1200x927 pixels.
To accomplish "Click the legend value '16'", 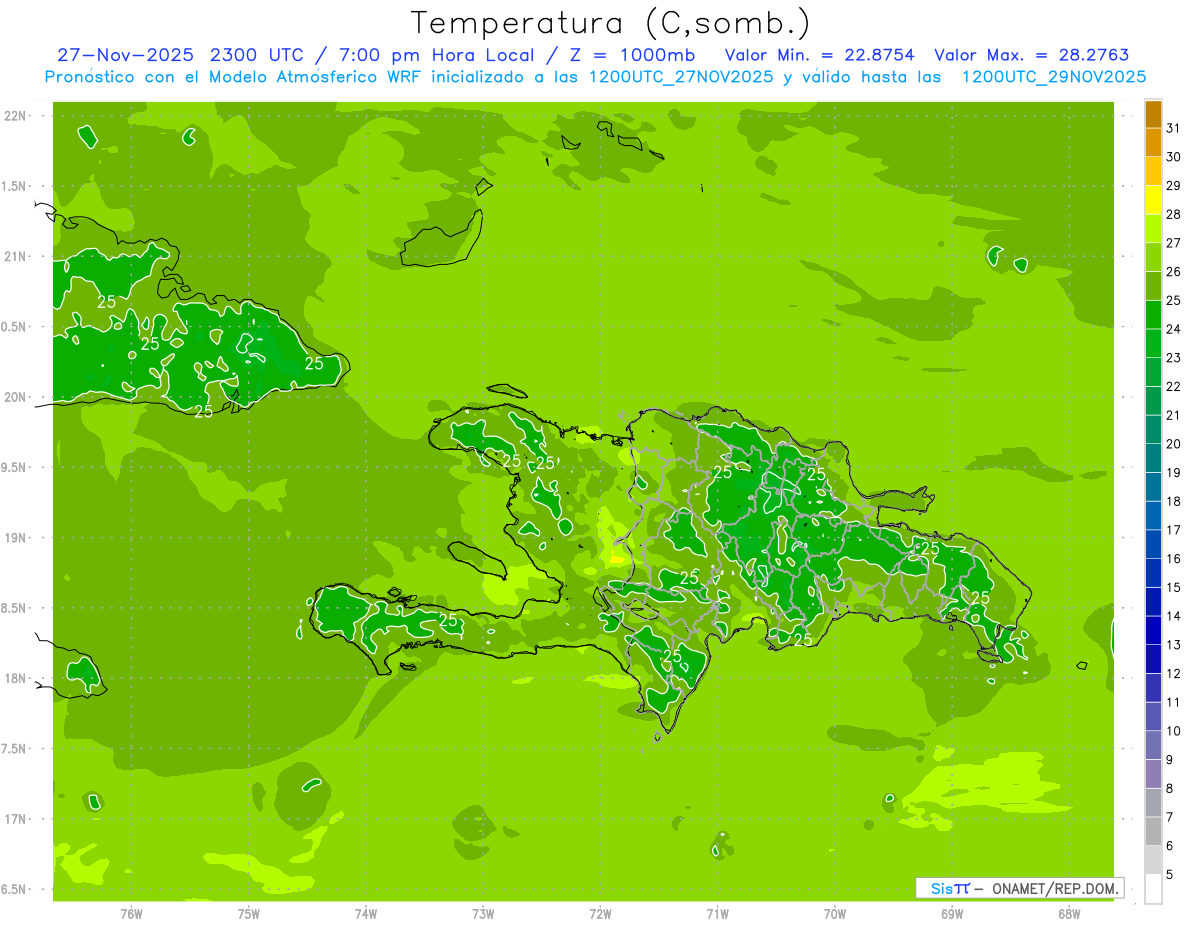I will point(1173,559).
